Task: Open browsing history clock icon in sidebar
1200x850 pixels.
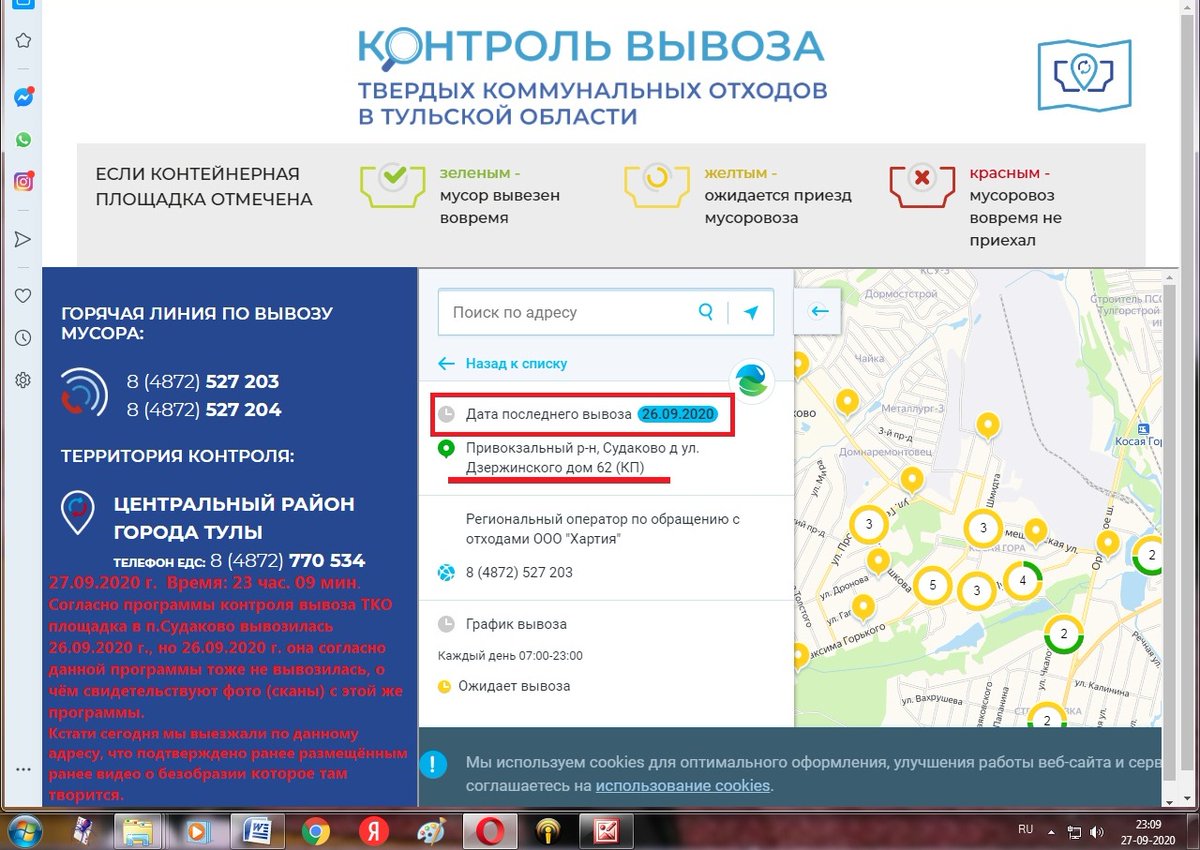Action: [x=23, y=338]
